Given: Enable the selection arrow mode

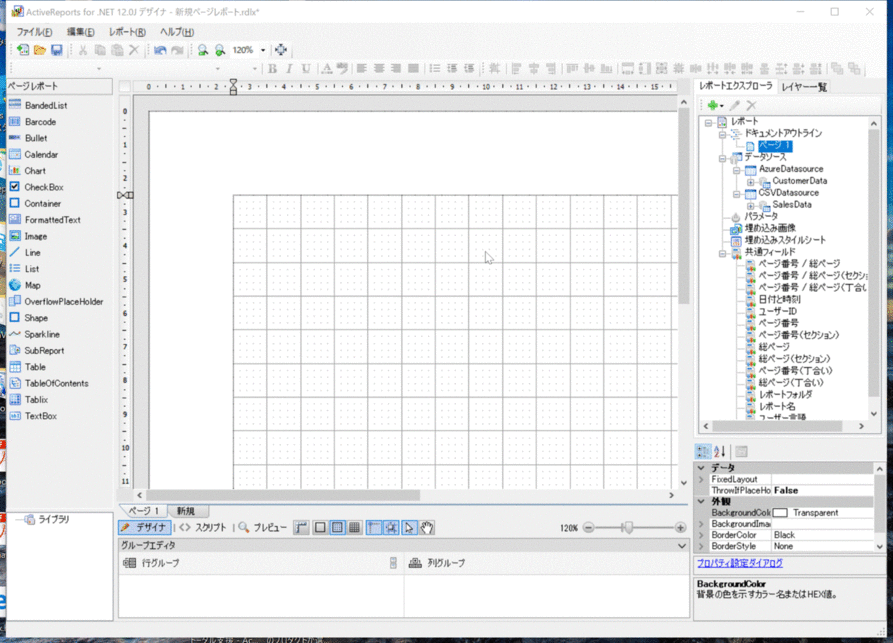Looking at the screenshot, I should point(409,528).
